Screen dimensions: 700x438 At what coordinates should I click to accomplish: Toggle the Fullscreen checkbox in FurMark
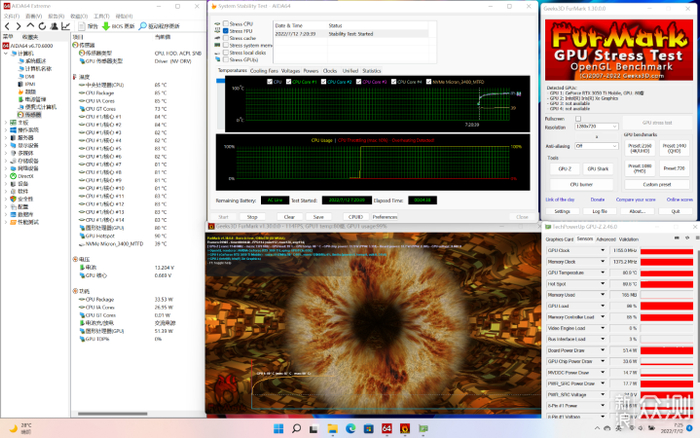(578, 118)
